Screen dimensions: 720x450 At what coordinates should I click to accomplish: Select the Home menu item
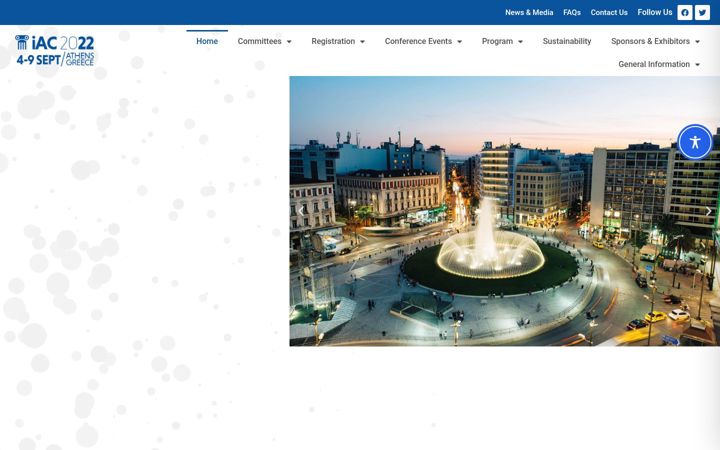pos(207,41)
